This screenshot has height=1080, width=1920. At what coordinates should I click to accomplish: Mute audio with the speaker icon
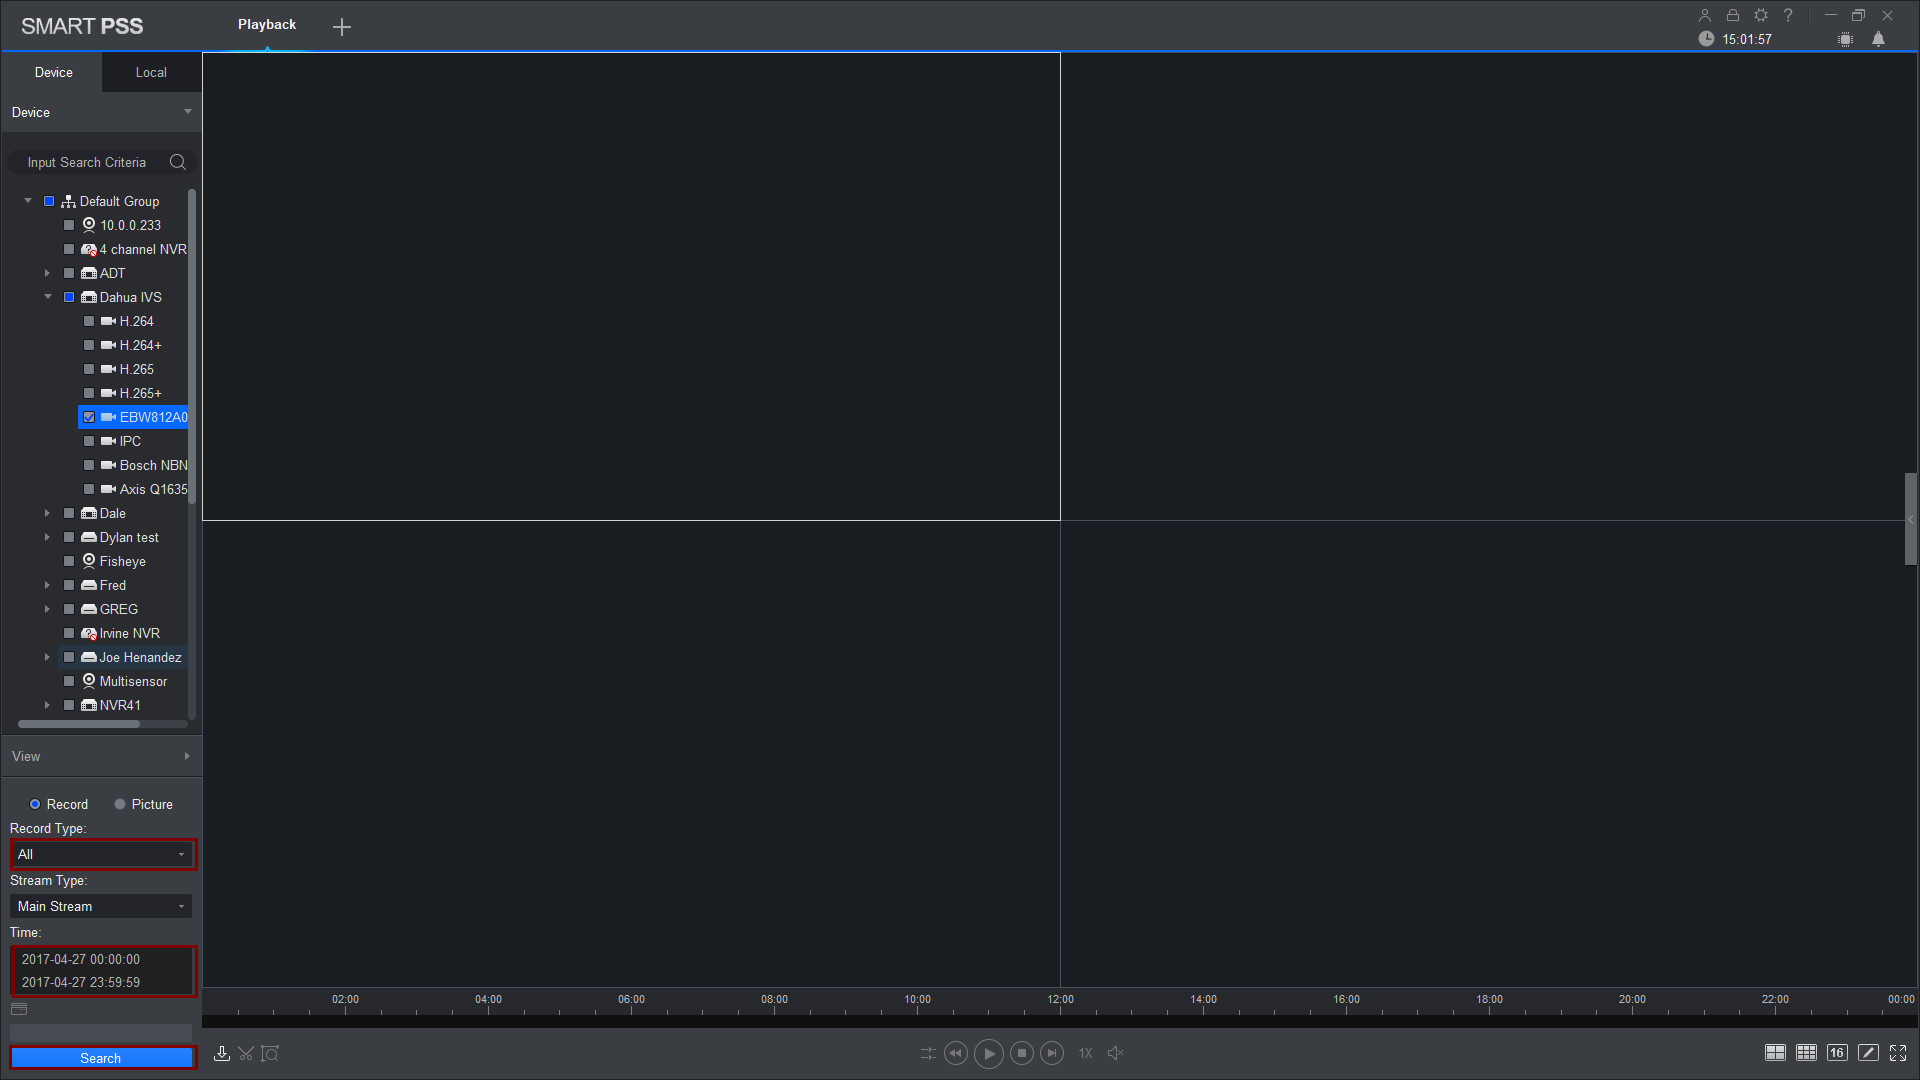[x=1115, y=1053]
